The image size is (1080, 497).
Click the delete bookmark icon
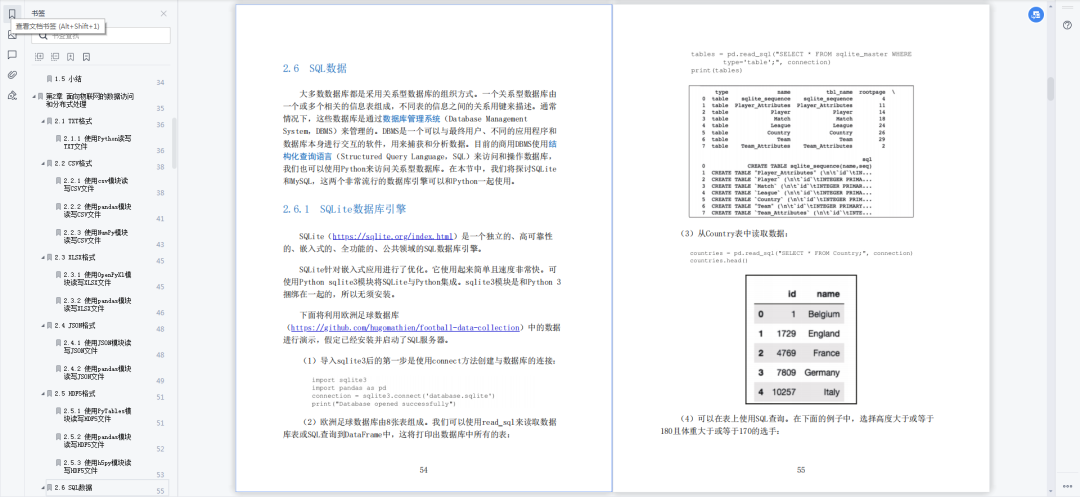click(x=87, y=56)
